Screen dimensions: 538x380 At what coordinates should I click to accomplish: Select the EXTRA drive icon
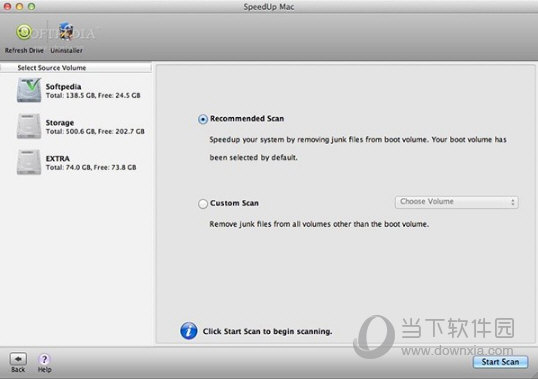[29, 162]
